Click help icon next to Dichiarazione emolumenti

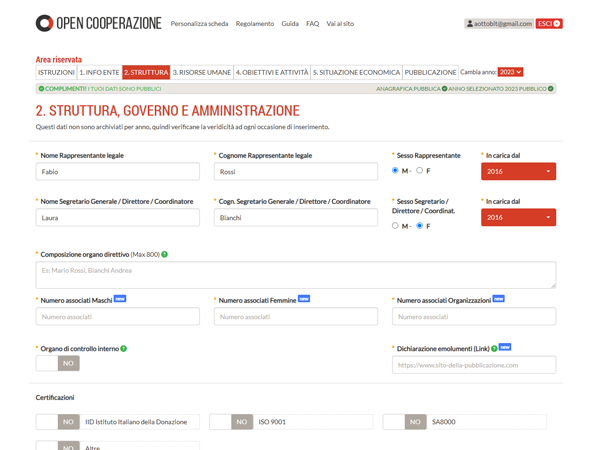pyautogui.click(x=494, y=349)
